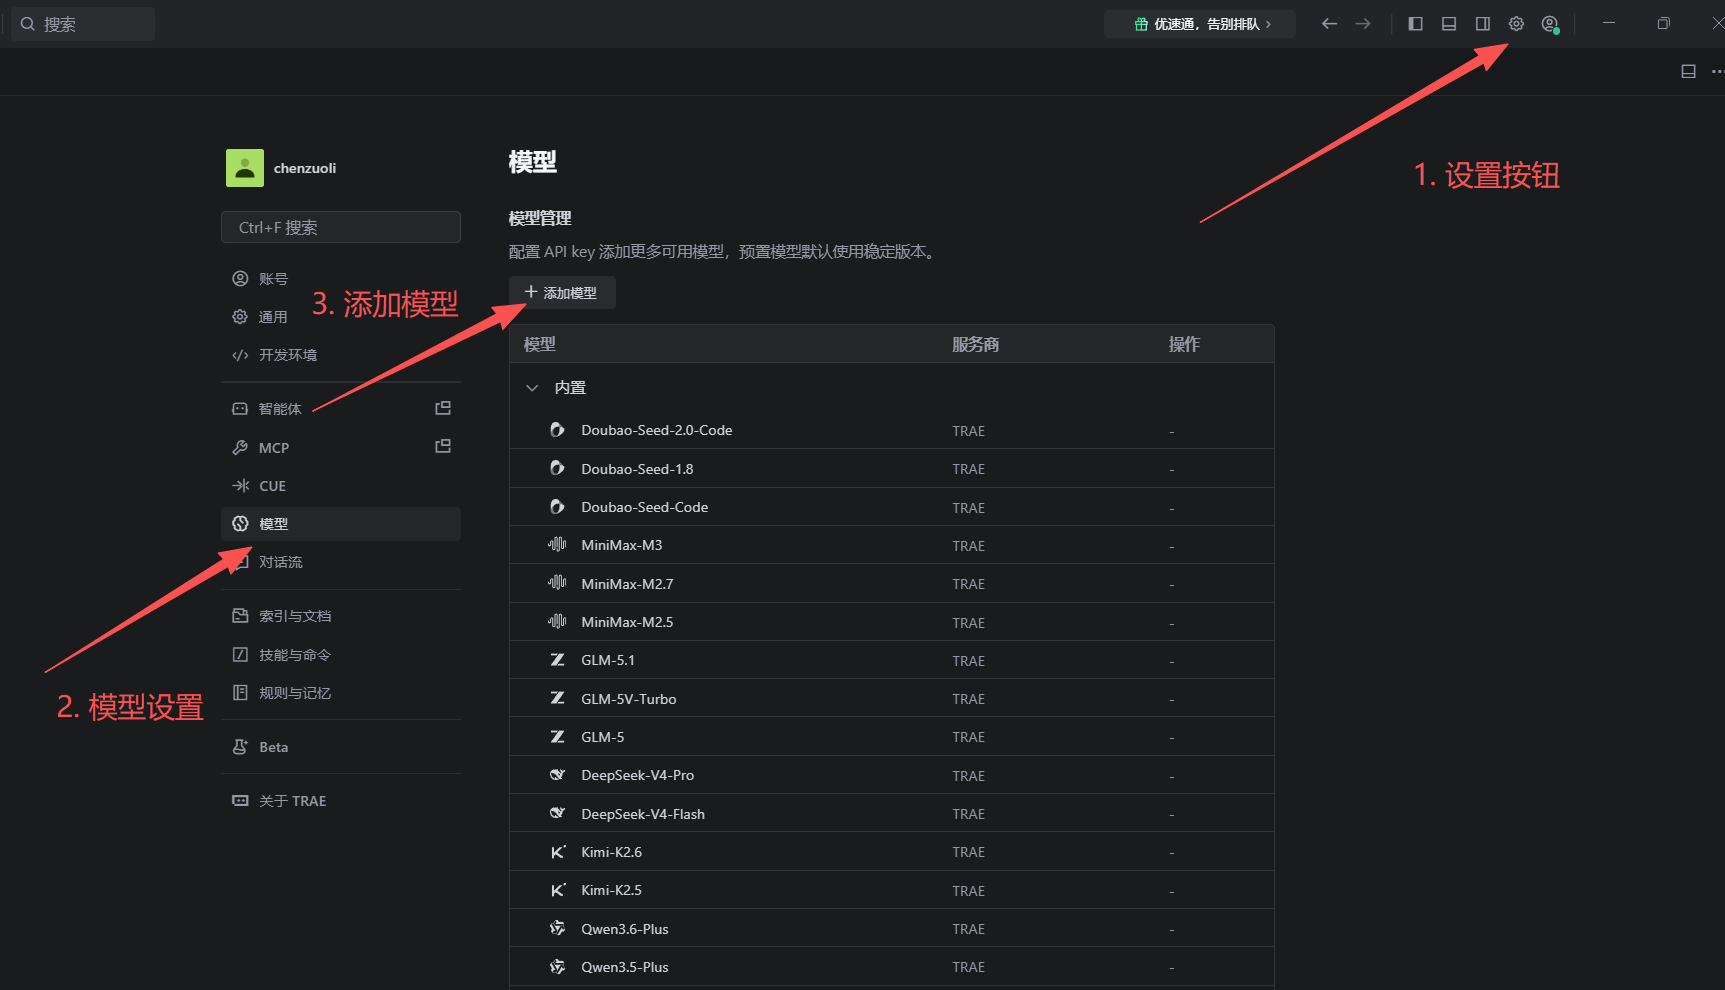Select the 模型 settings section
This screenshot has height=990, width=1725.
coord(341,524)
